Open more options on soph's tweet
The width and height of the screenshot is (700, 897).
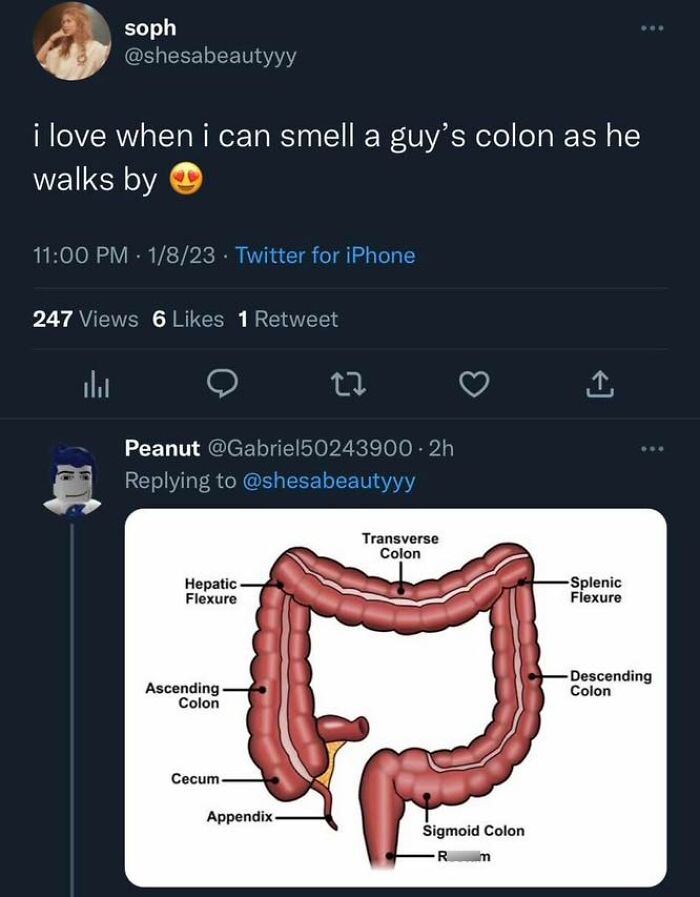pos(653,28)
